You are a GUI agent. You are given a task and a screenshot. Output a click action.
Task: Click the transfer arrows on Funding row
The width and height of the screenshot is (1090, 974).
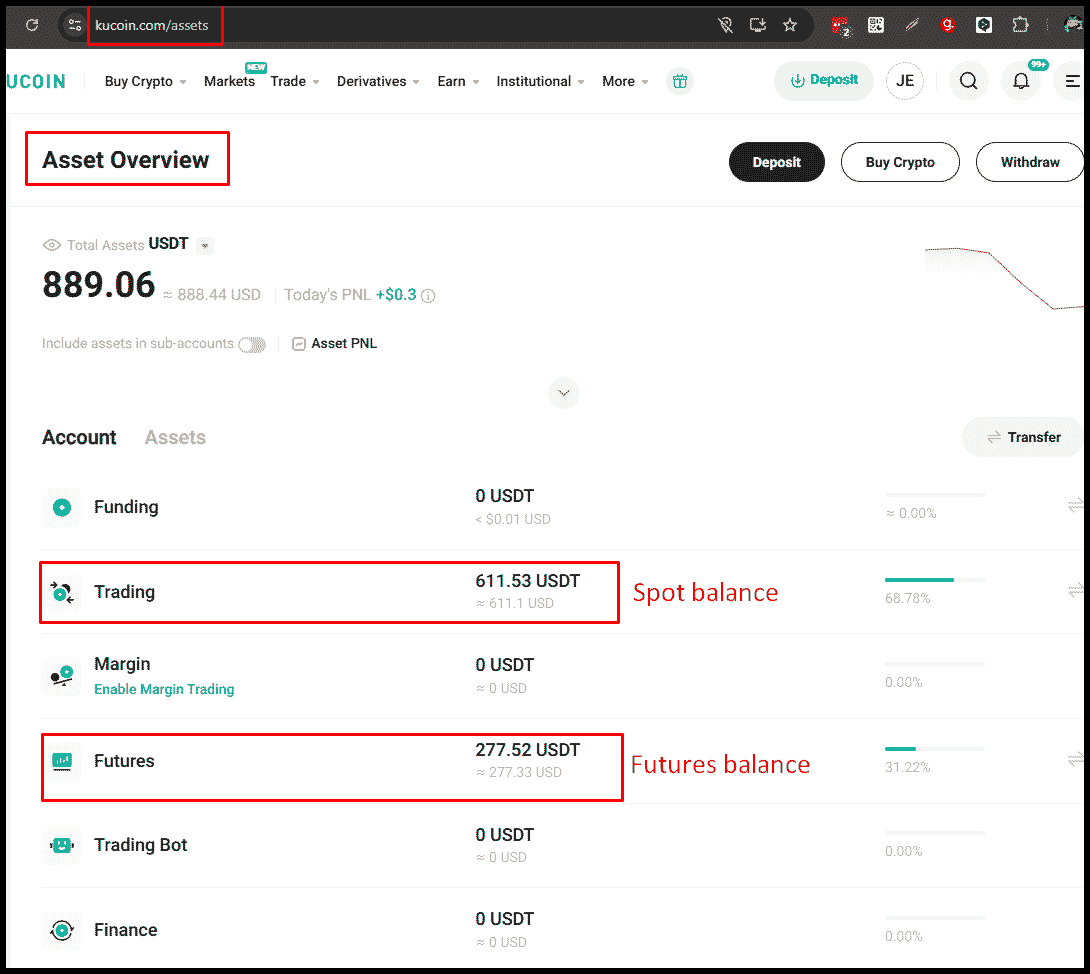click(x=1075, y=505)
